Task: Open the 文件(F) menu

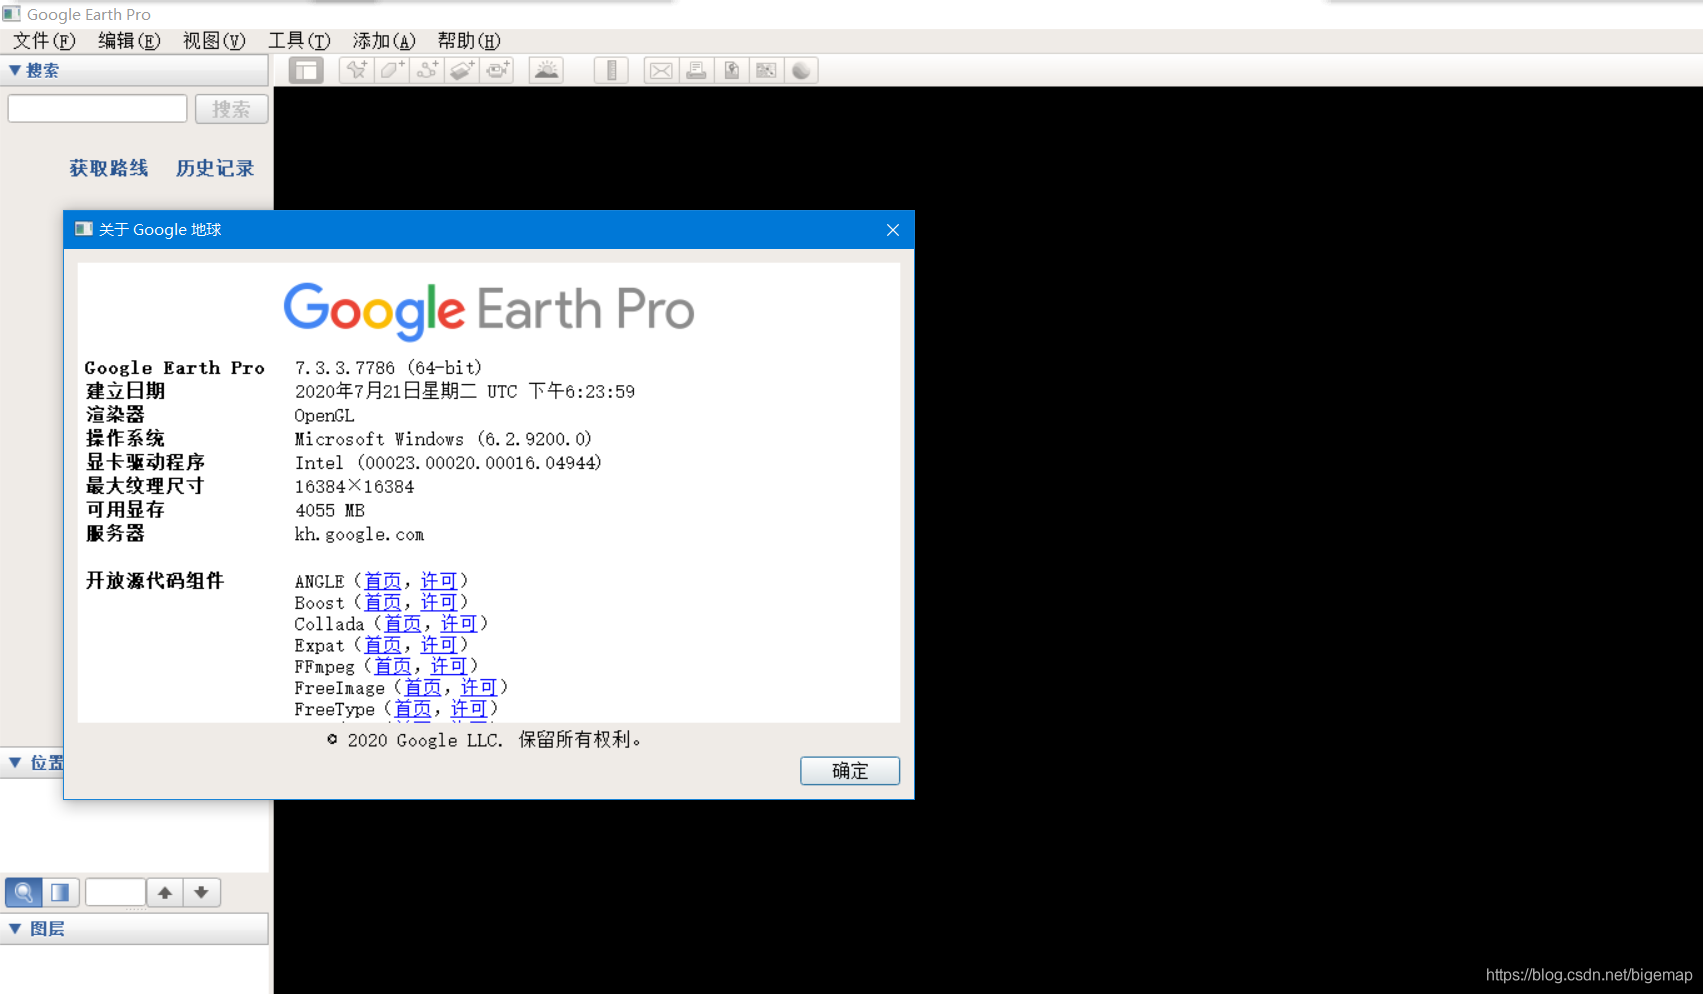Action: coord(43,41)
